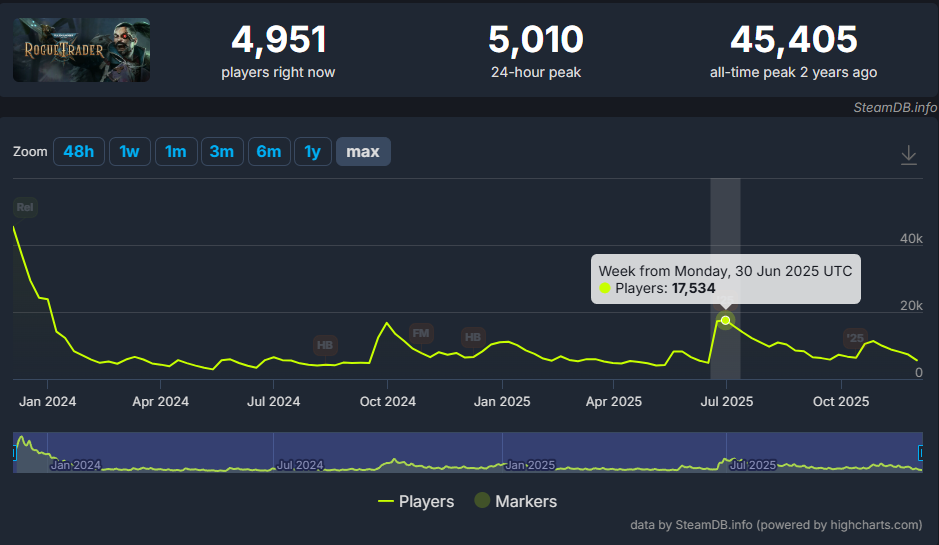Grab the left navigator range handle
This screenshot has height=545, width=939.
point(14,453)
